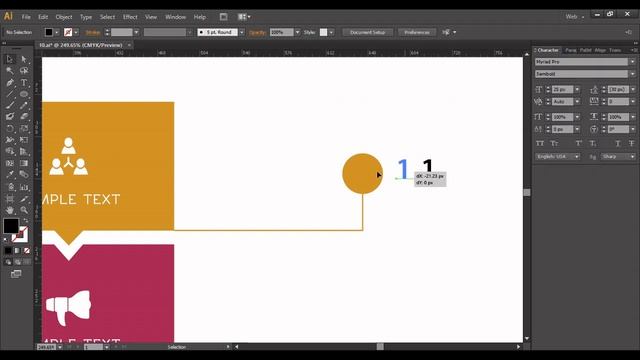The image size is (640, 360).
Task: Select the Scale tool
Action: click(24, 129)
